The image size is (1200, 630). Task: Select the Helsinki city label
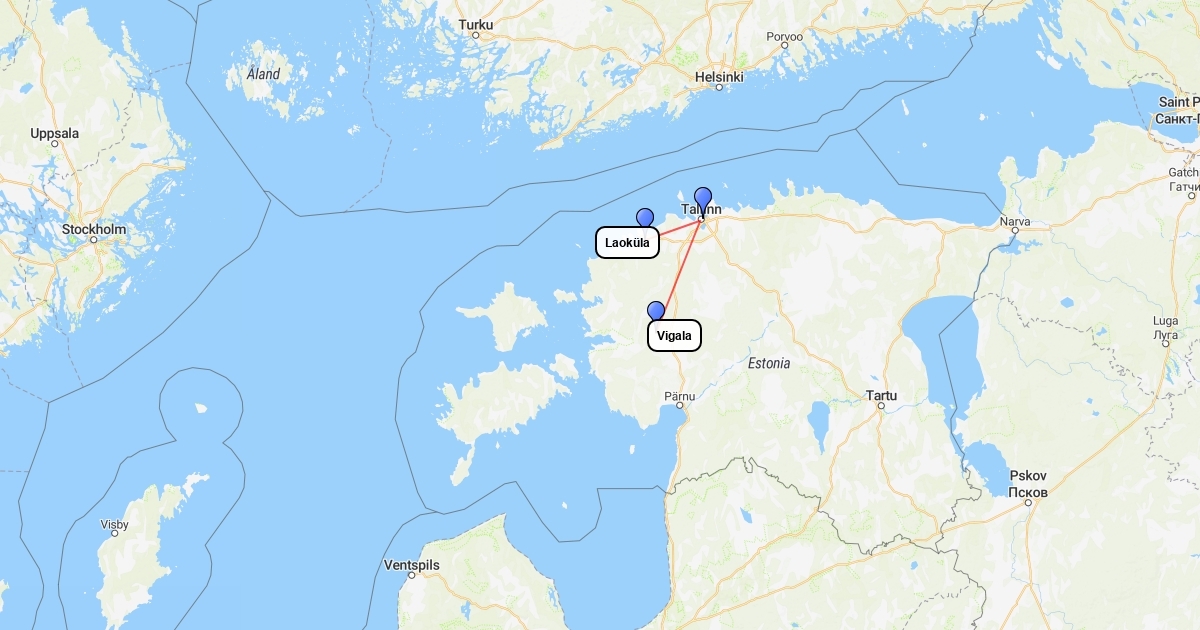[x=719, y=77]
